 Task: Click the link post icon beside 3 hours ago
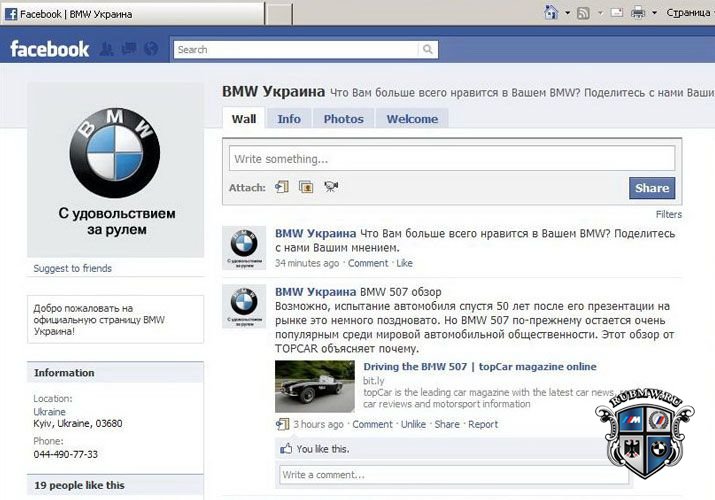(x=282, y=424)
